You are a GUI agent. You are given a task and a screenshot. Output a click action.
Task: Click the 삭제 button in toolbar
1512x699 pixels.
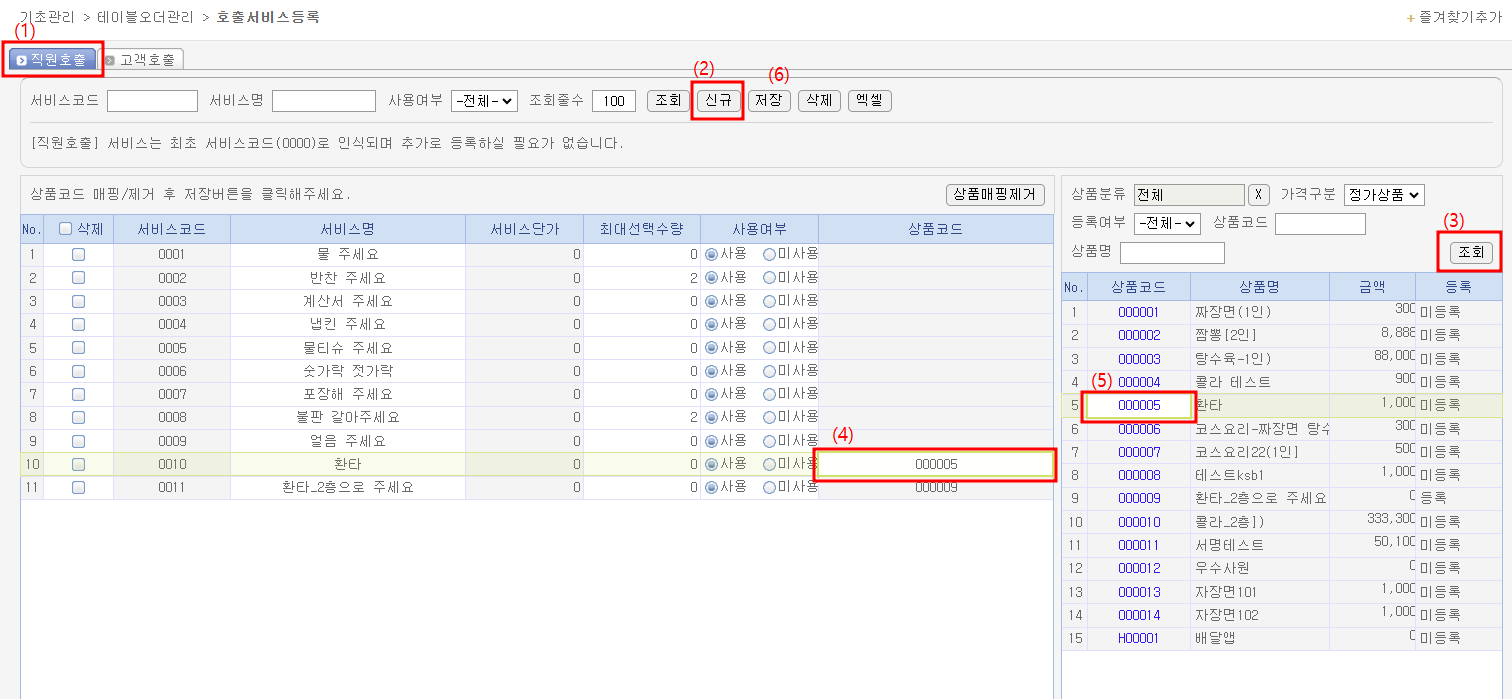(819, 100)
